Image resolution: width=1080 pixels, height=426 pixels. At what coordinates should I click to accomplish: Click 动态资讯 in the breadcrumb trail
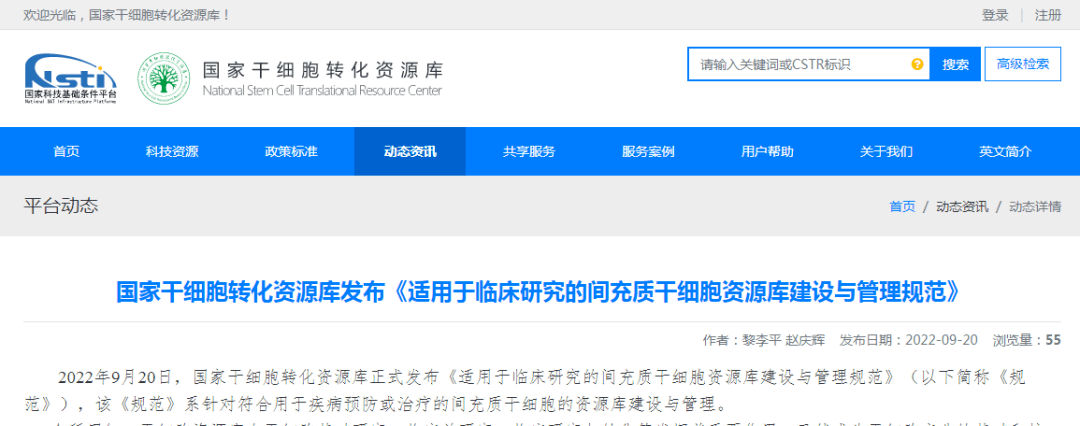[962, 206]
